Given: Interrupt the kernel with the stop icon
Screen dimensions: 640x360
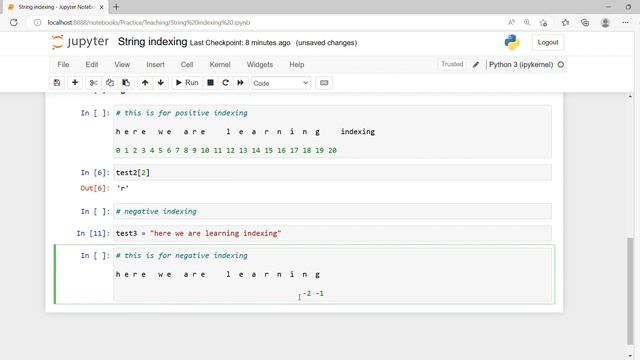Looking at the screenshot, I should pos(211,83).
